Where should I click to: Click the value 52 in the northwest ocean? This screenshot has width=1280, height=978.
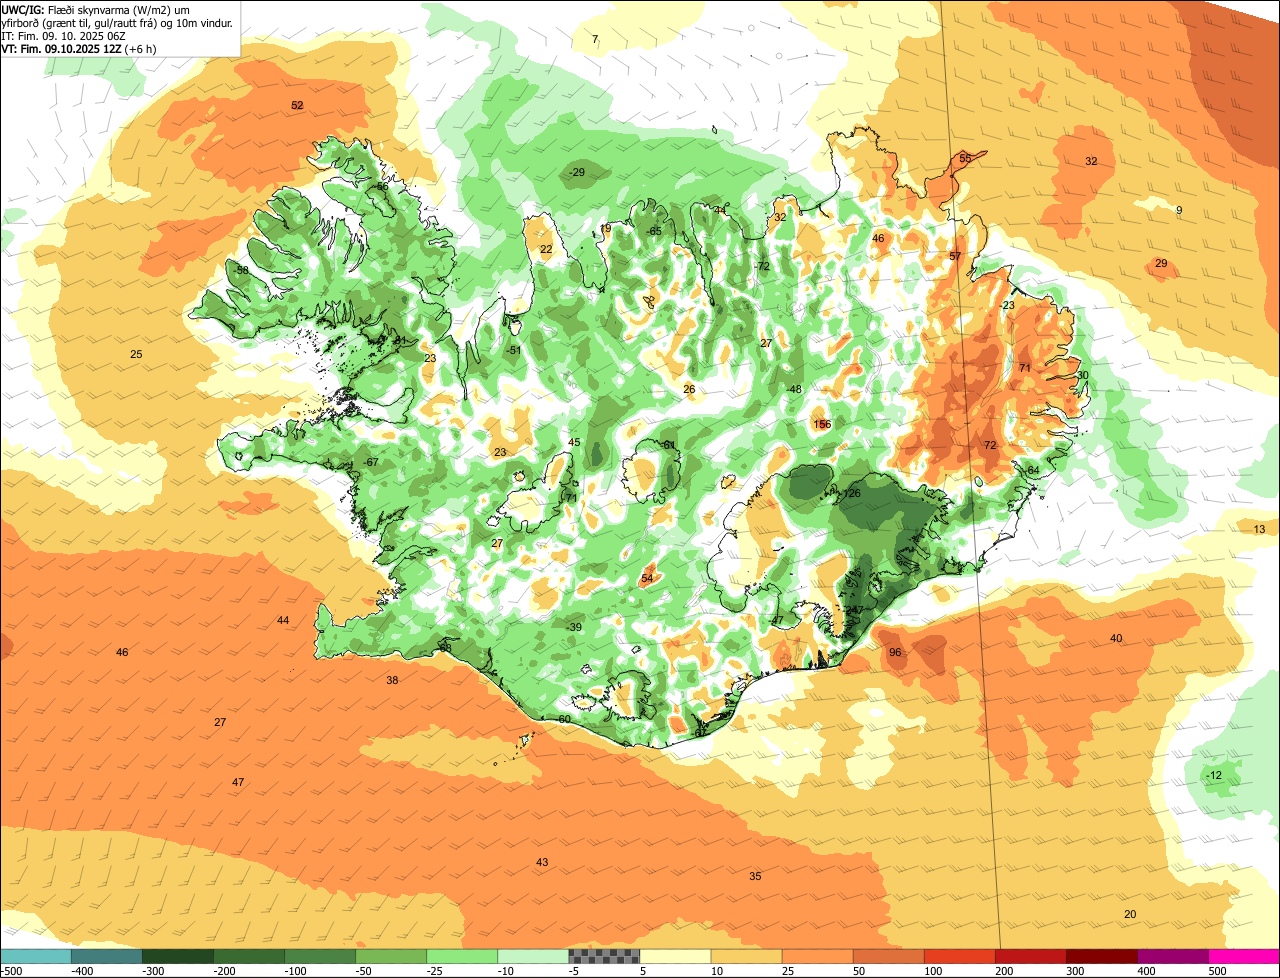pyautogui.click(x=297, y=106)
